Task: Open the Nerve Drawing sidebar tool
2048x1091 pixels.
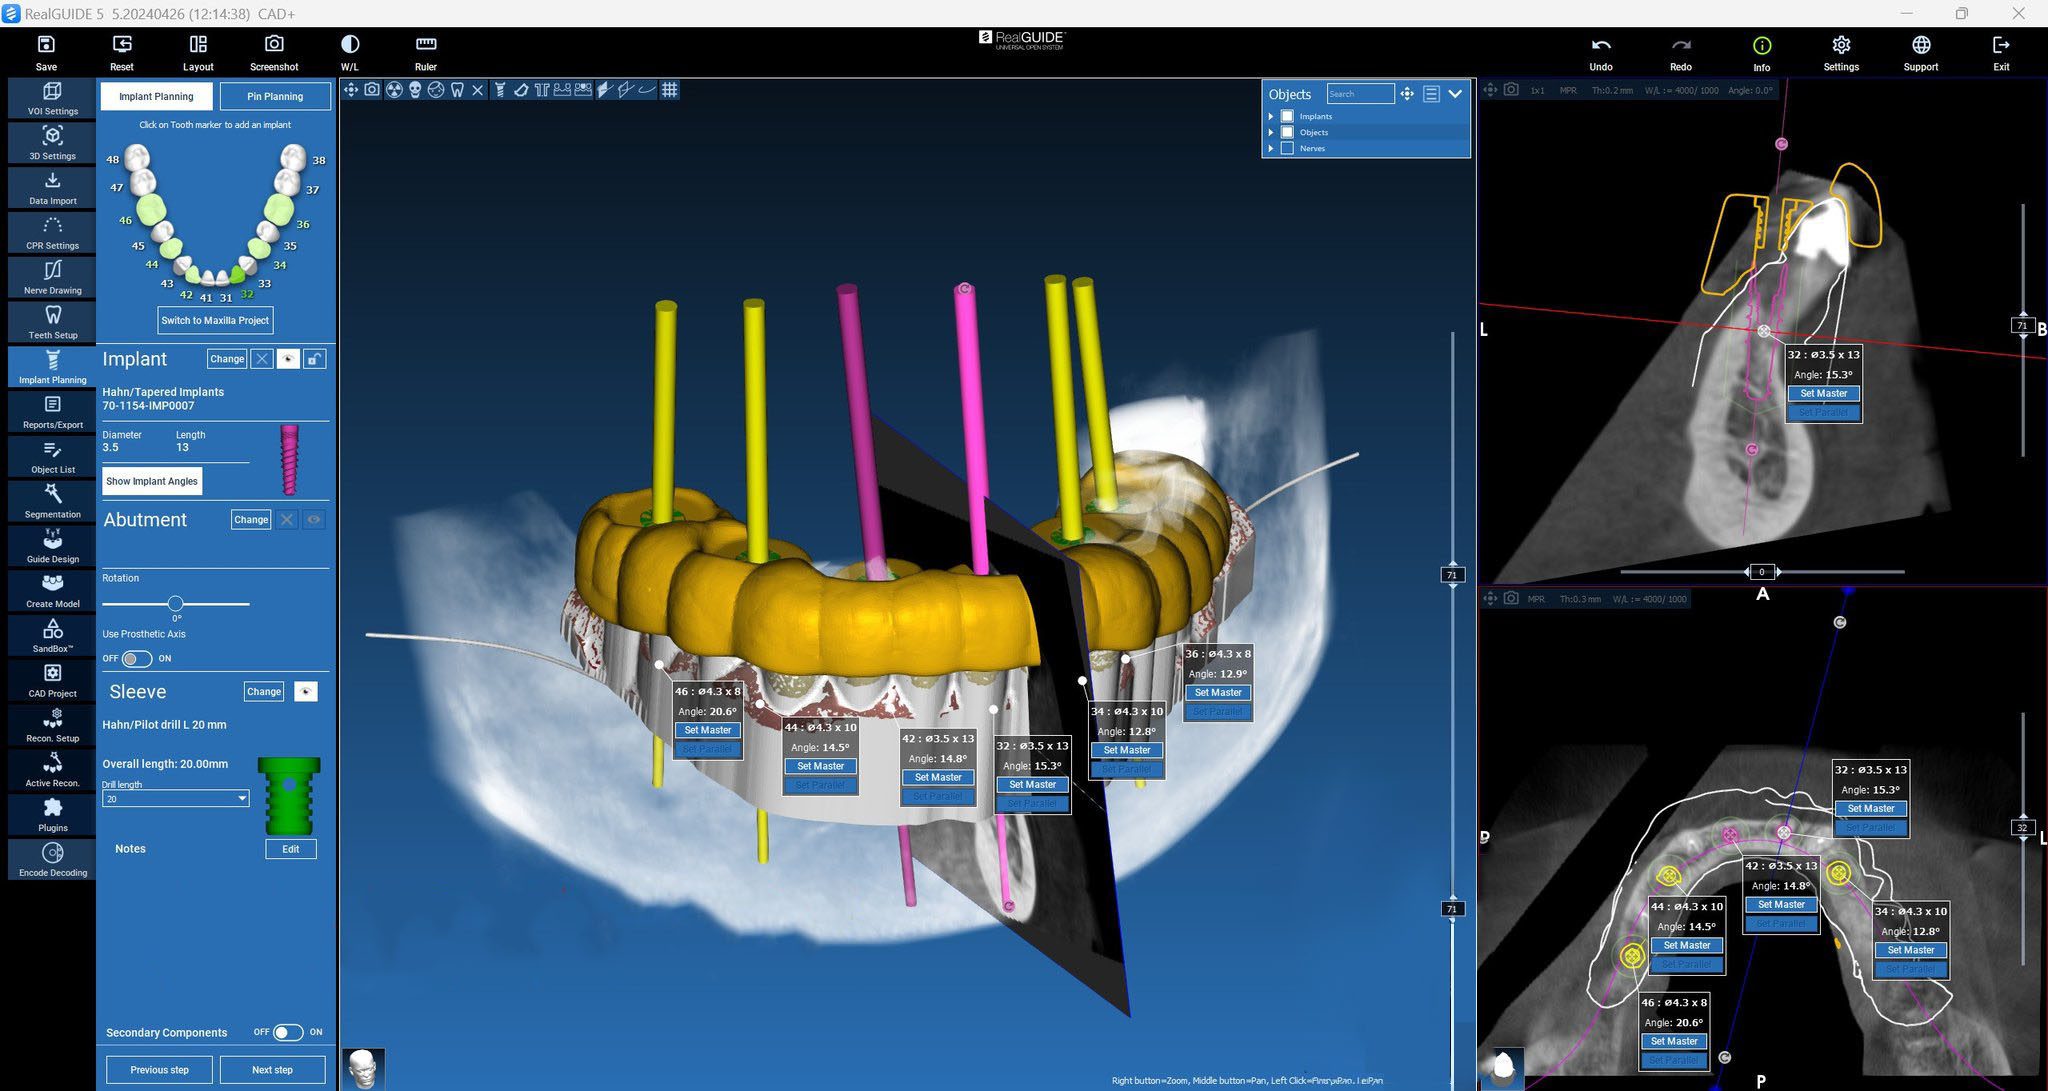Action: [x=52, y=277]
